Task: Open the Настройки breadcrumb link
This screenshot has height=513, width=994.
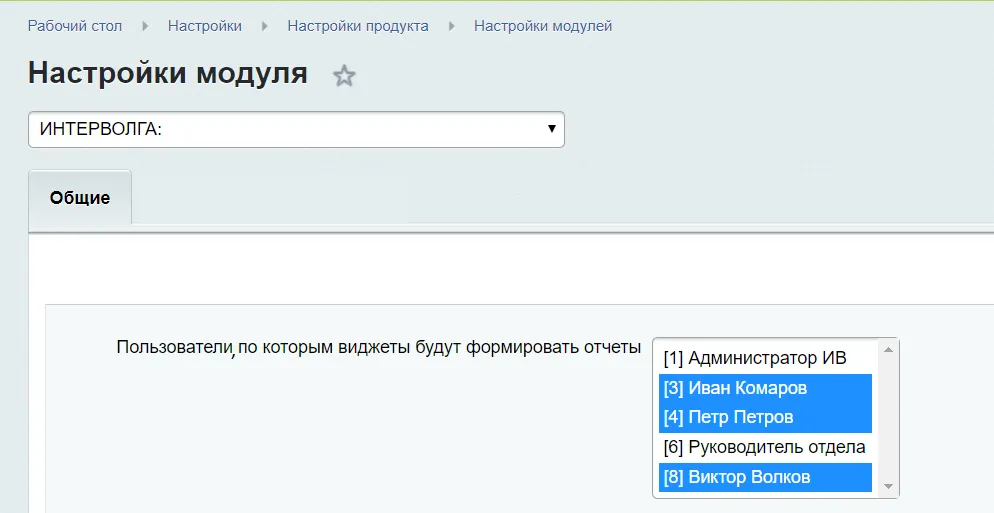Action: pos(205,26)
